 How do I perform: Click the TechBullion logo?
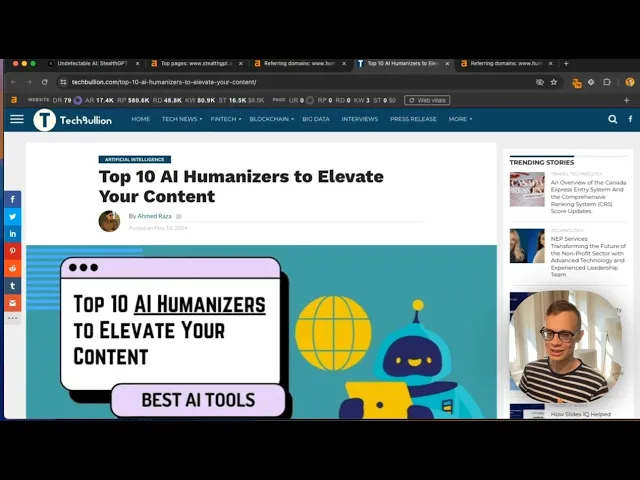click(72, 120)
